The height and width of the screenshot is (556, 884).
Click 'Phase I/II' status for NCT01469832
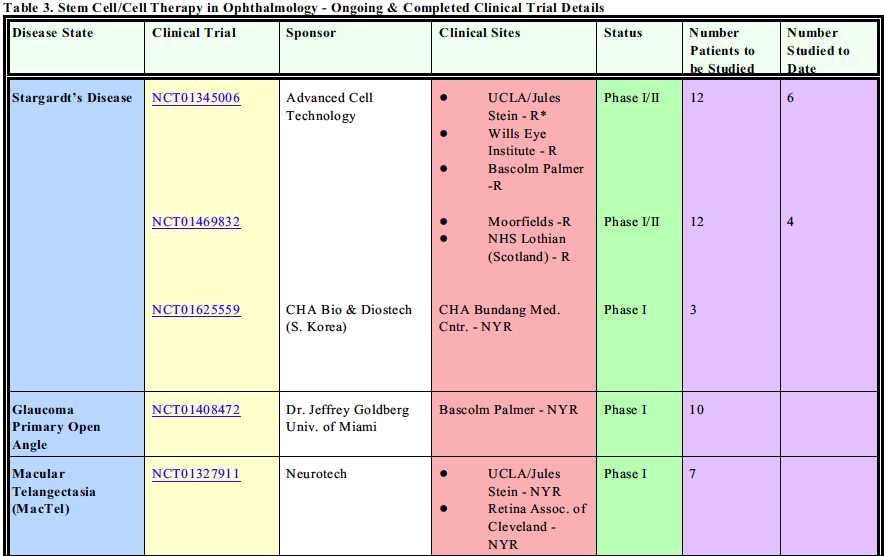pyautogui.click(x=631, y=222)
